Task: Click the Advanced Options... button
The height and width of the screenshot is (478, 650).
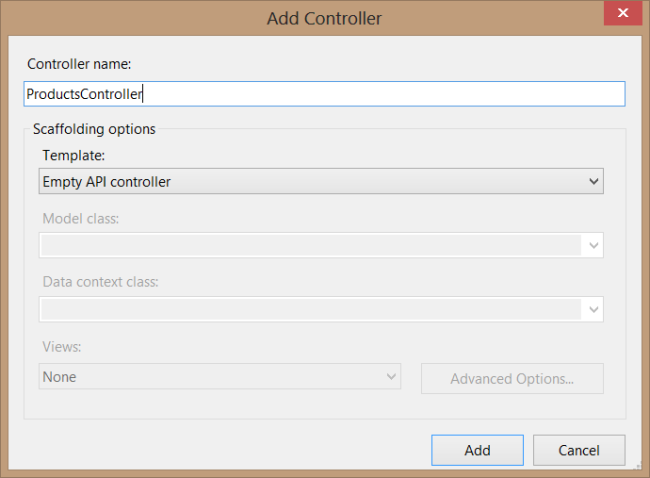Action: (x=512, y=379)
